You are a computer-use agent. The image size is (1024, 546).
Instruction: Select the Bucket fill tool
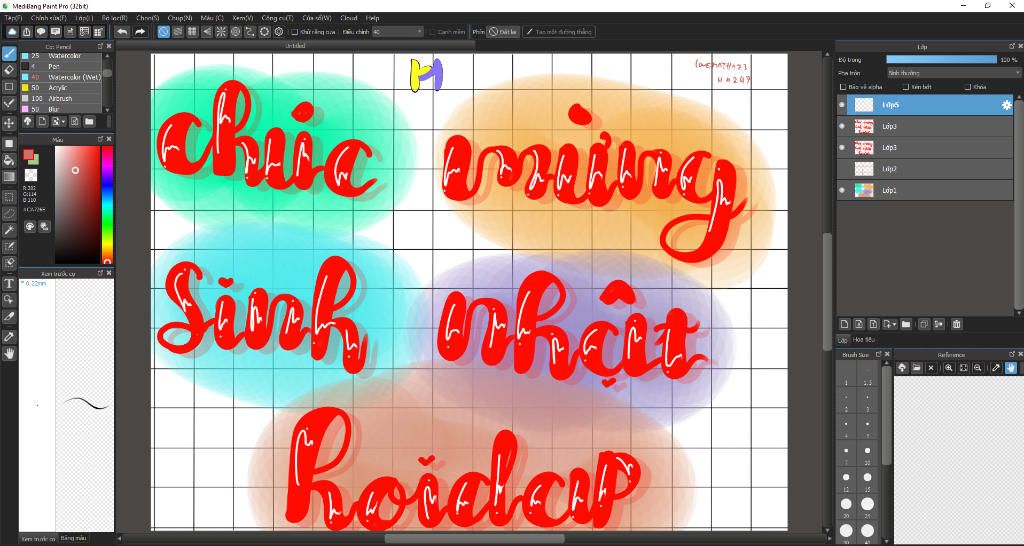[x=9, y=160]
